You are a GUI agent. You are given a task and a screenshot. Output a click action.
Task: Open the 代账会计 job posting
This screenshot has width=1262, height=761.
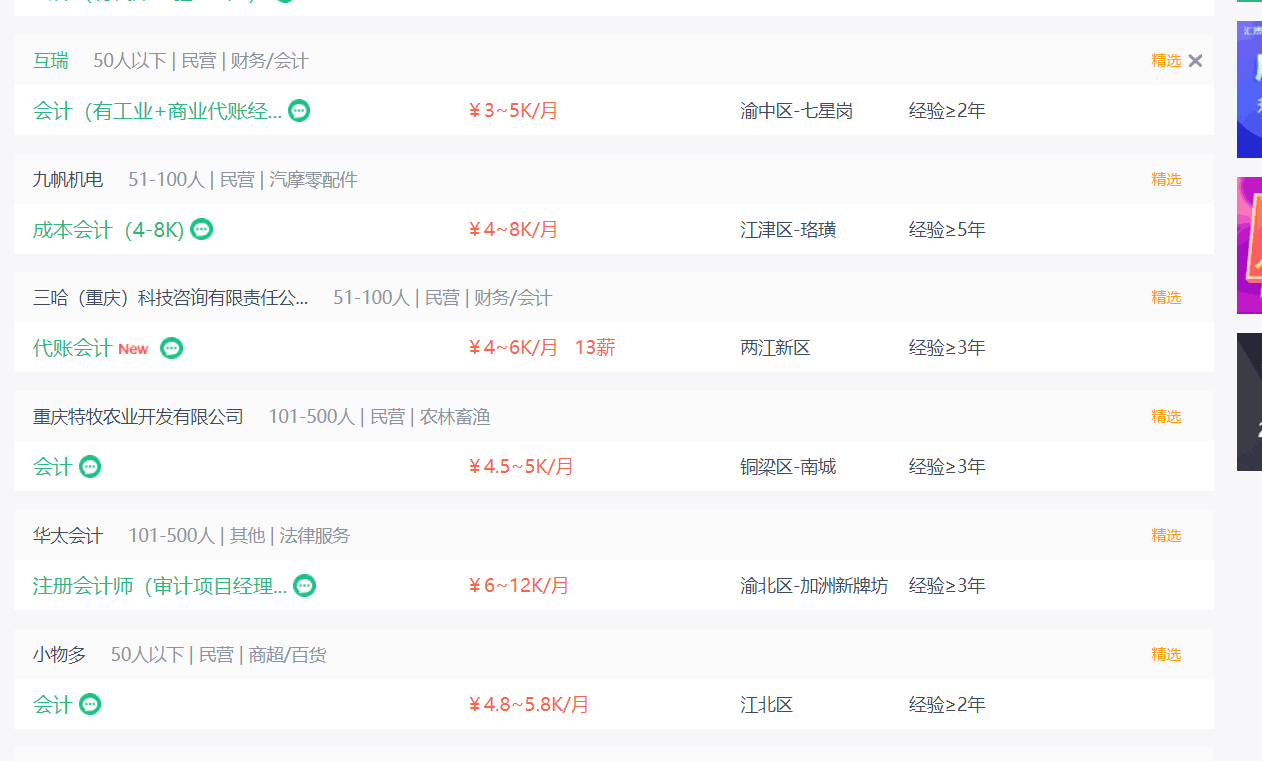point(72,348)
